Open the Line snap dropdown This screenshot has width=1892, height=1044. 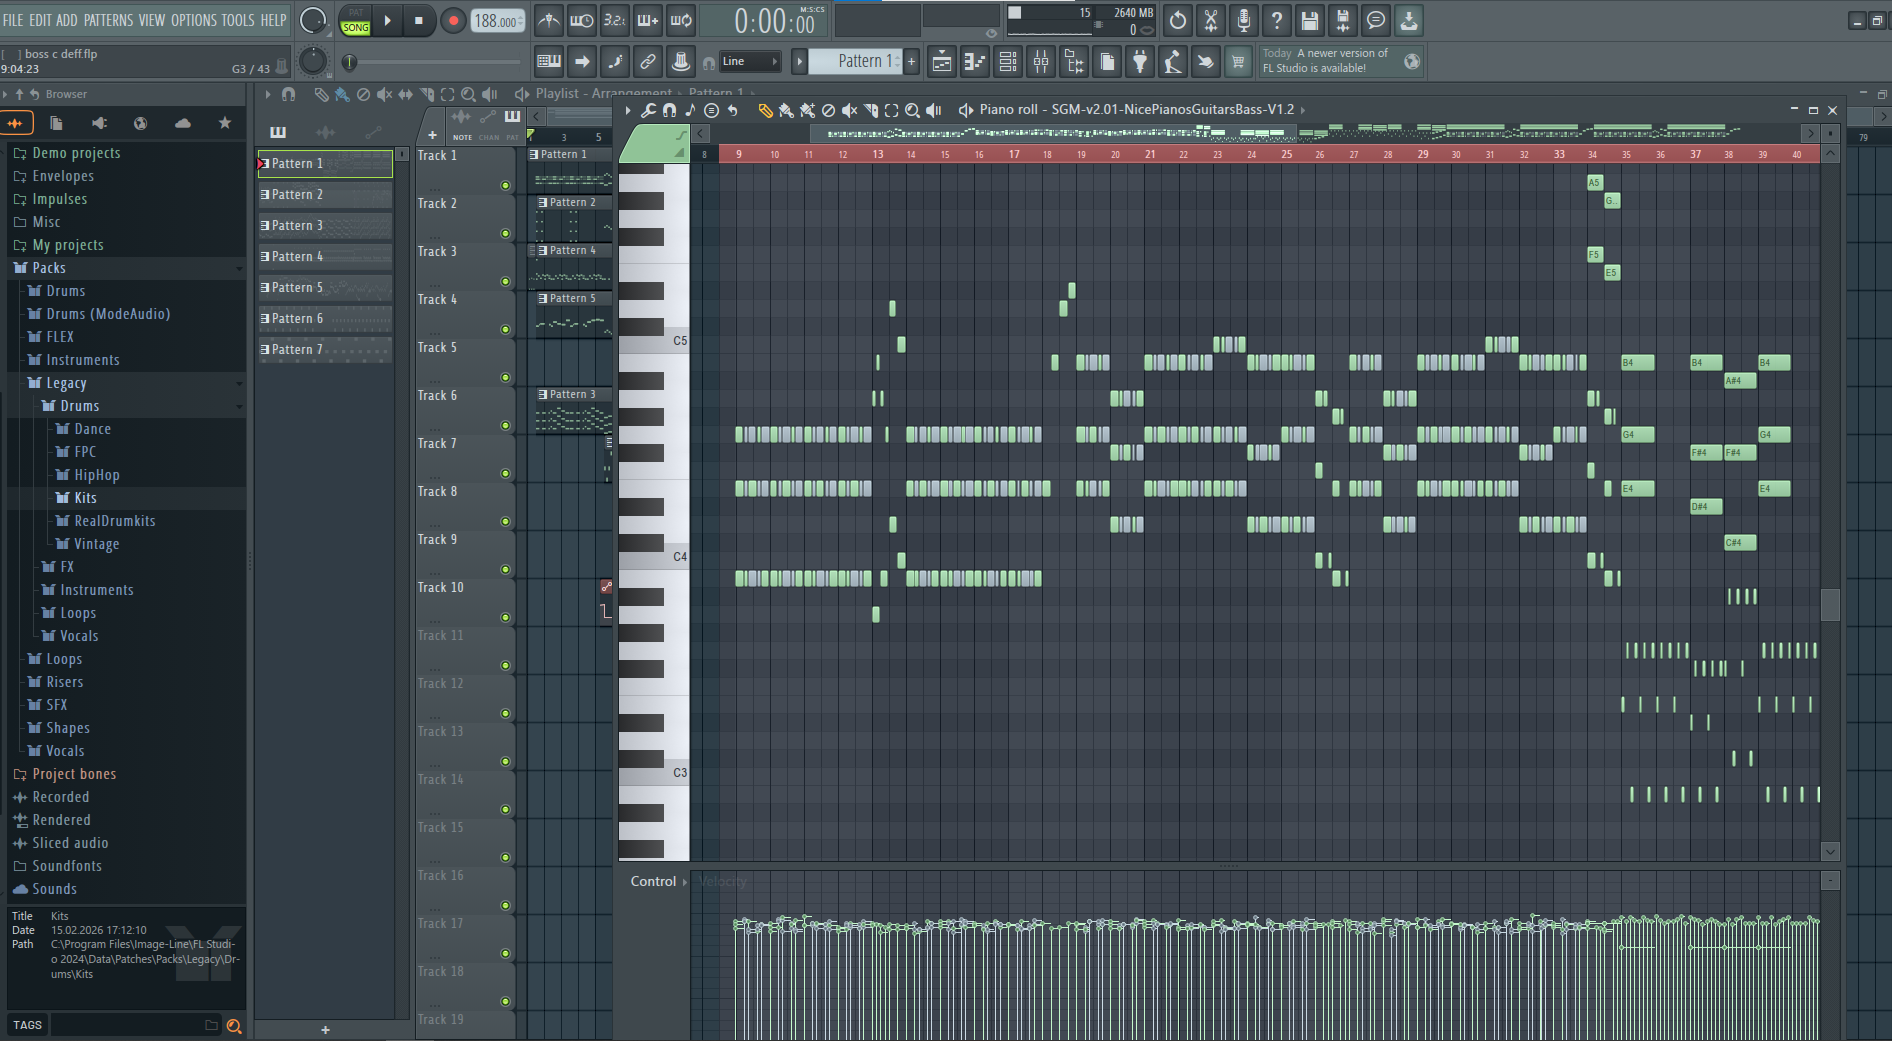tap(748, 62)
